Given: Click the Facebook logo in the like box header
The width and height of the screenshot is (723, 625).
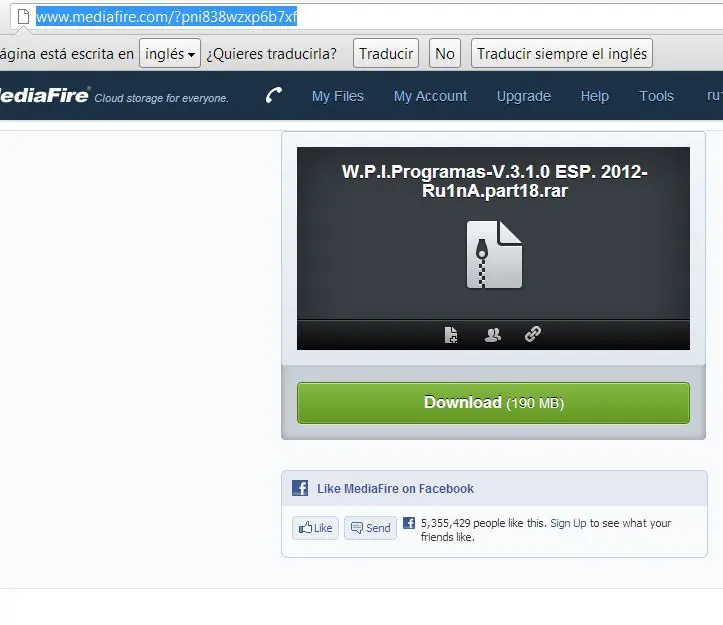Looking at the screenshot, I should coord(300,488).
